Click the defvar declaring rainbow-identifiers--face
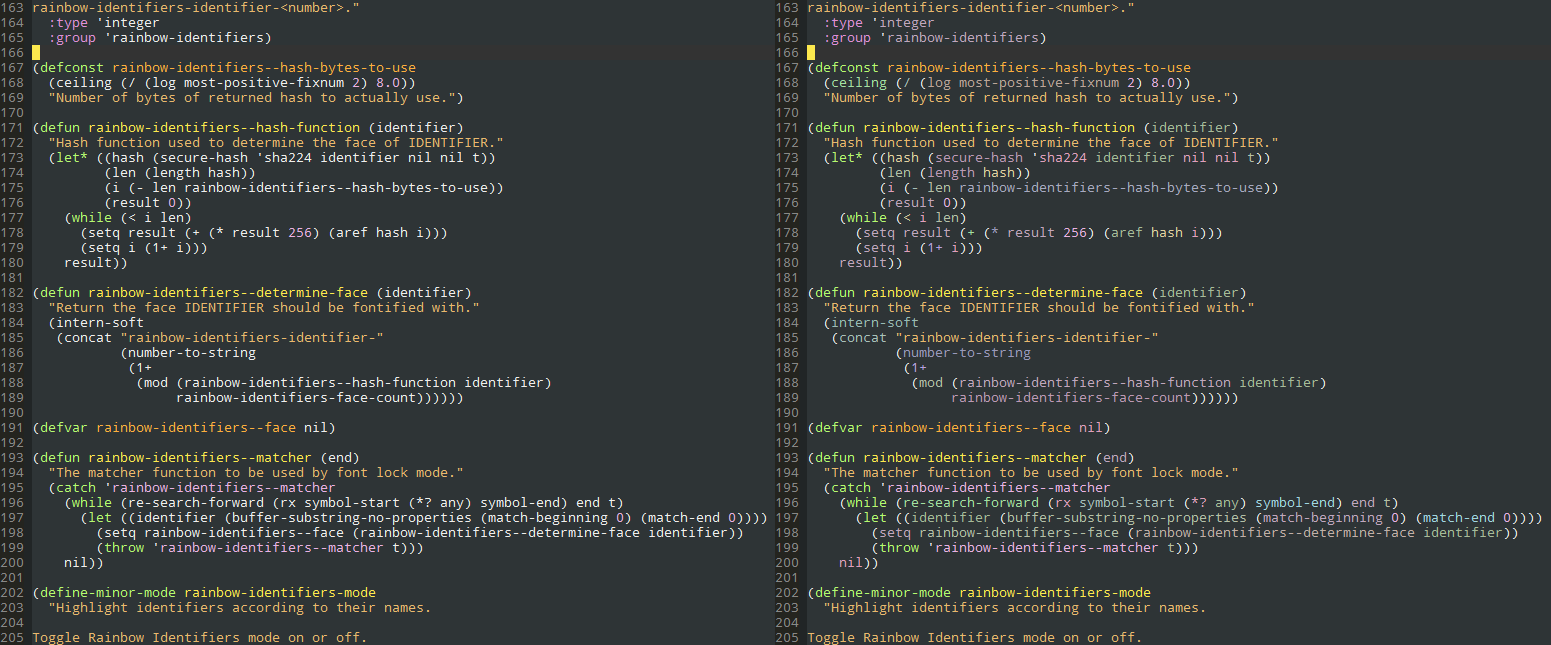 (x=64, y=427)
